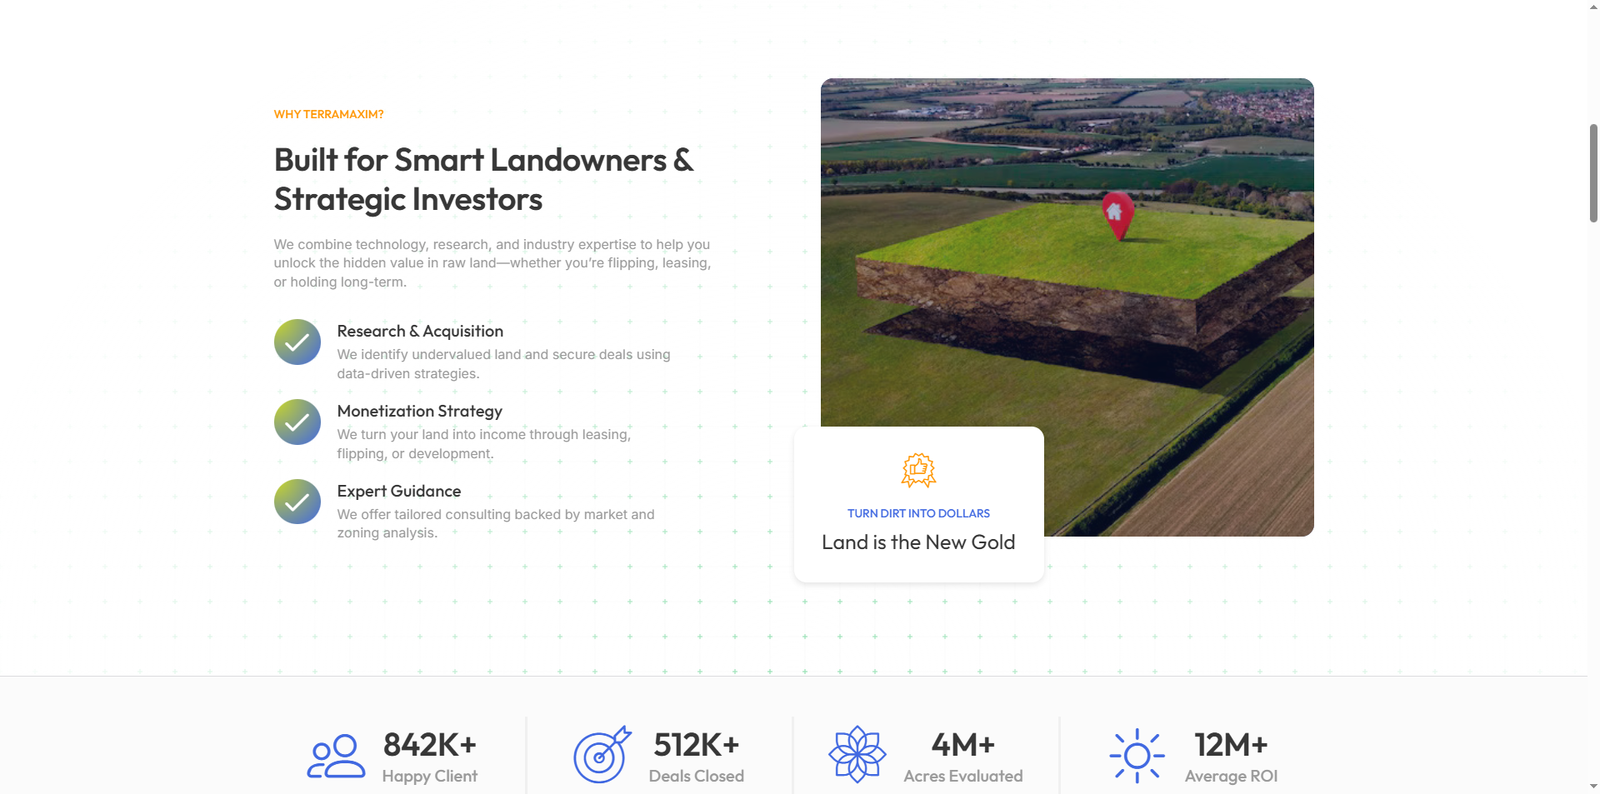Click the Research & Acquisition checkmark icon
1600x794 pixels.
tap(297, 342)
